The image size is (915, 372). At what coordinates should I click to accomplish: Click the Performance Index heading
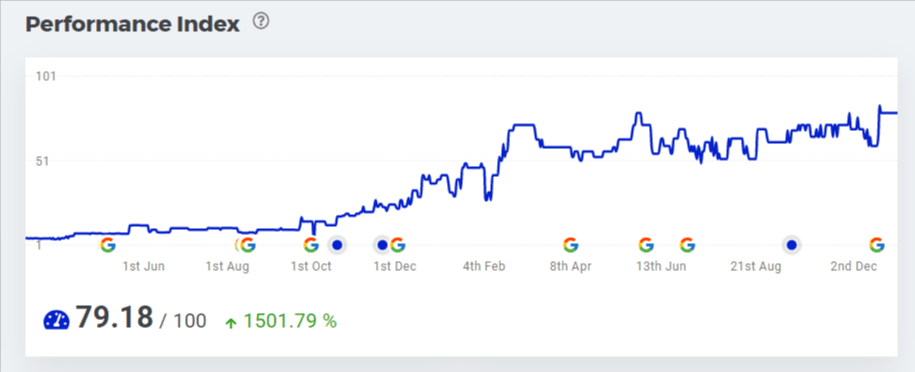132,24
